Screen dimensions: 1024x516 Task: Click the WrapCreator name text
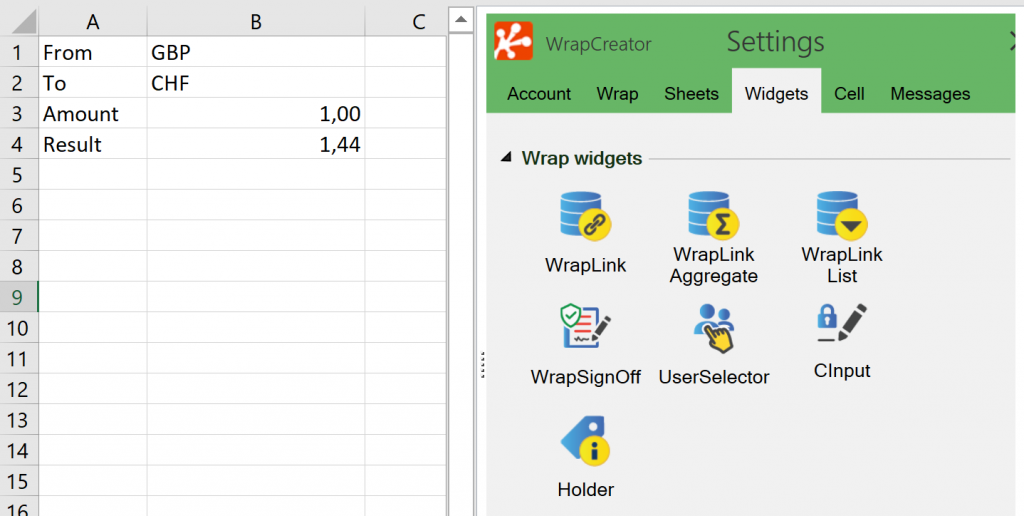pyautogui.click(x=598, y=44)
